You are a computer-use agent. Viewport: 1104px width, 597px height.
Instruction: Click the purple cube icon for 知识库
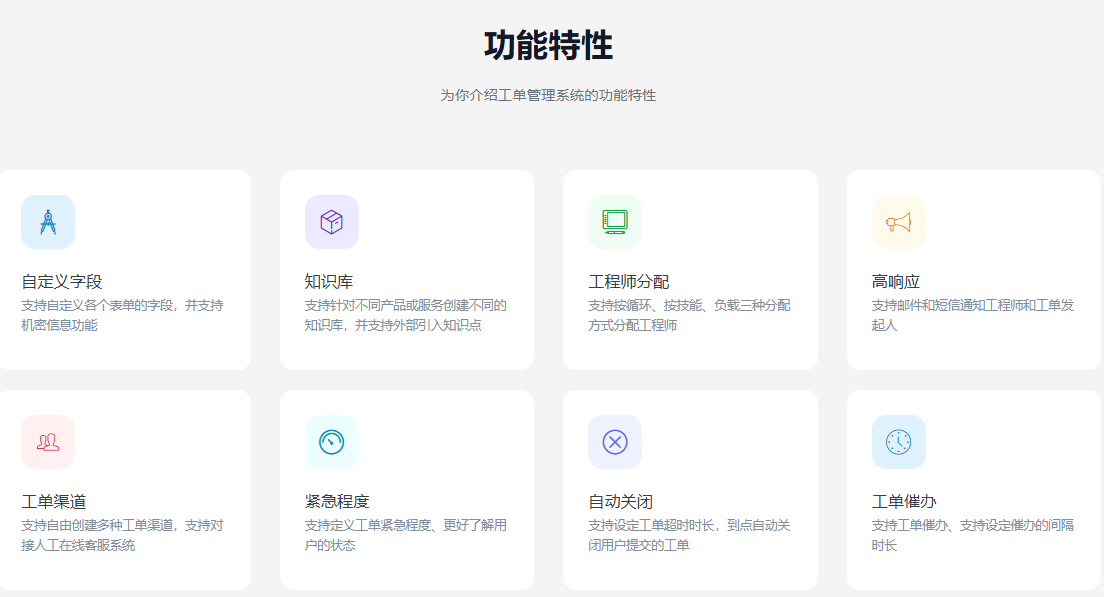click(x=331, y=222)
